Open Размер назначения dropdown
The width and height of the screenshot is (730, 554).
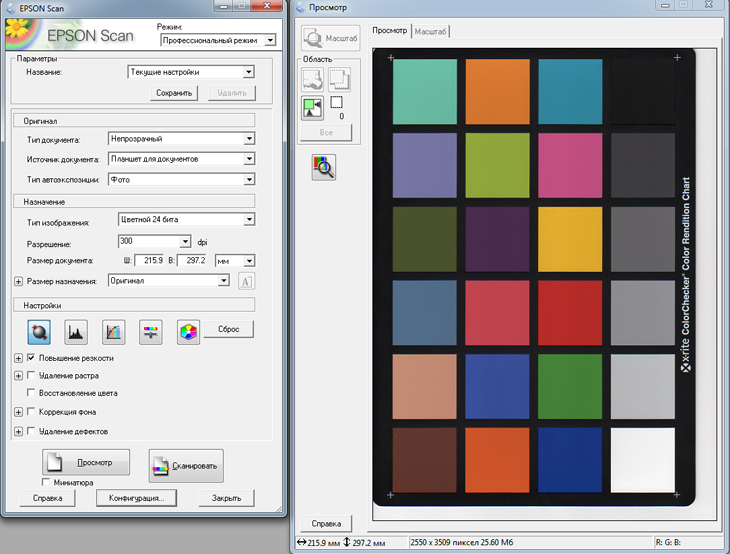[169, 281]
